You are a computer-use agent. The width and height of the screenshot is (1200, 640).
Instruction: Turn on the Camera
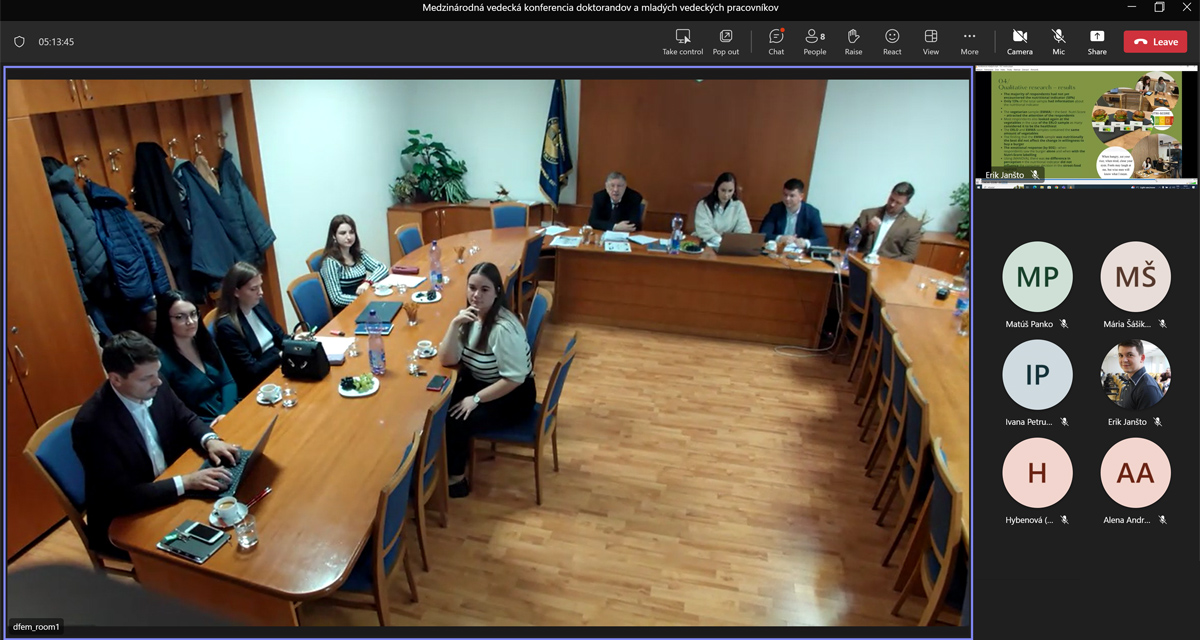(1020, 41)
